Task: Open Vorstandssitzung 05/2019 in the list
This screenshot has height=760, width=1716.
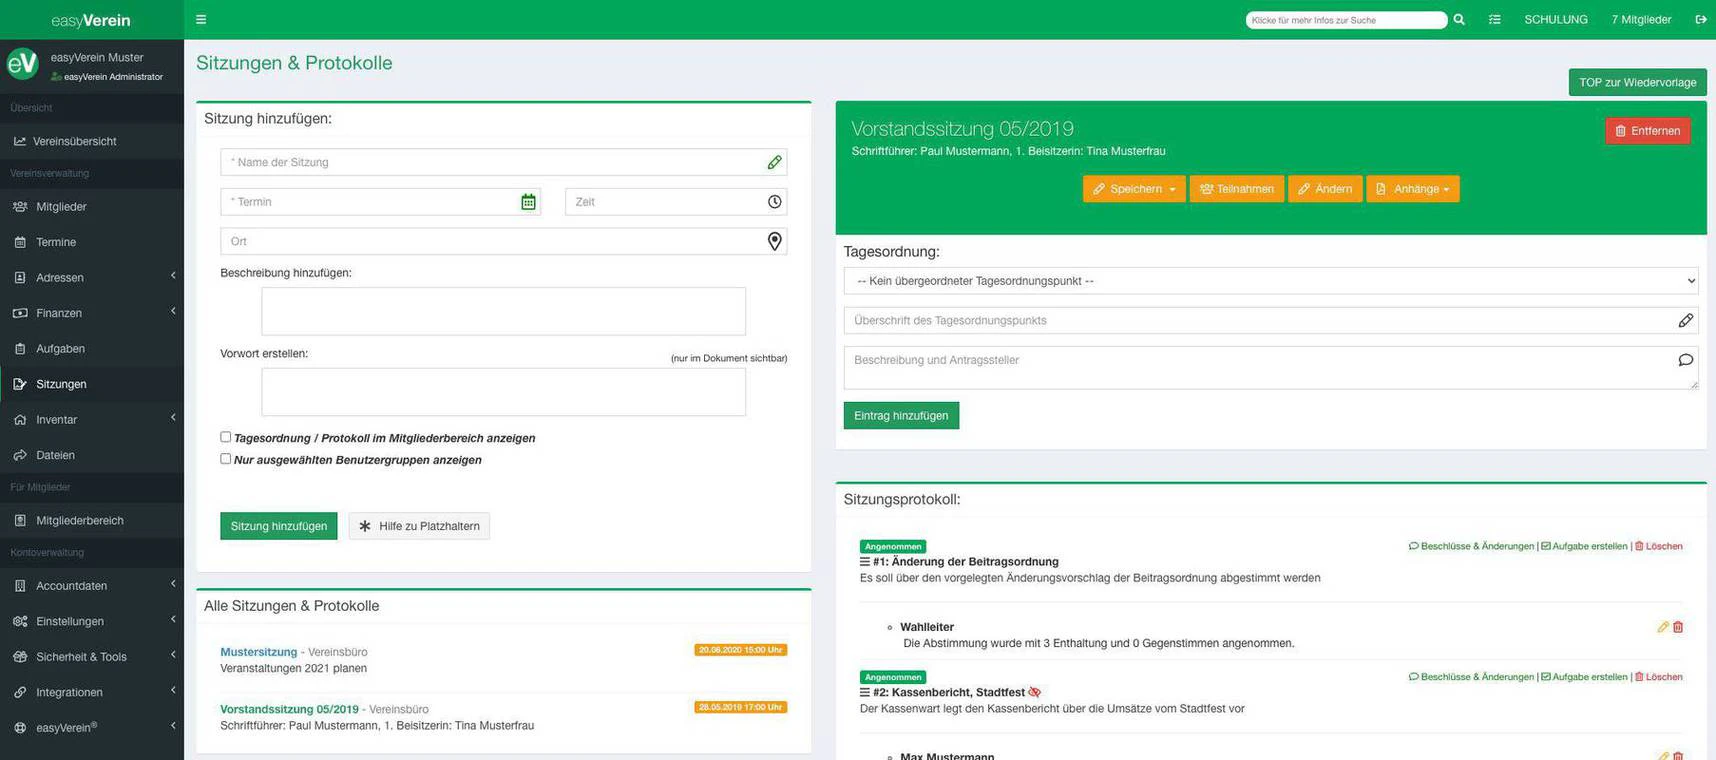Action: 289,709
